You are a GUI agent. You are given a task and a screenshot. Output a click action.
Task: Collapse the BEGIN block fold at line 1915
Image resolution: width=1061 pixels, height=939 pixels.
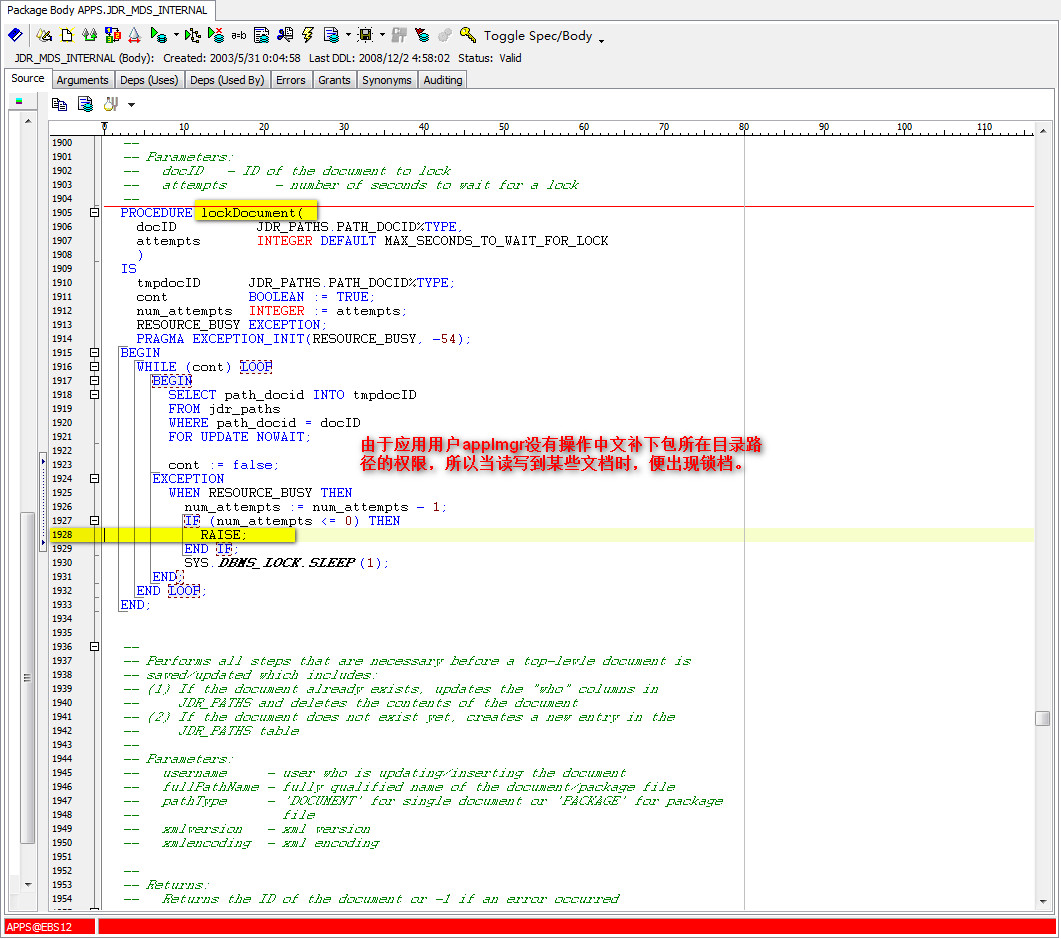pyautogui.click(x=95, y=352)
